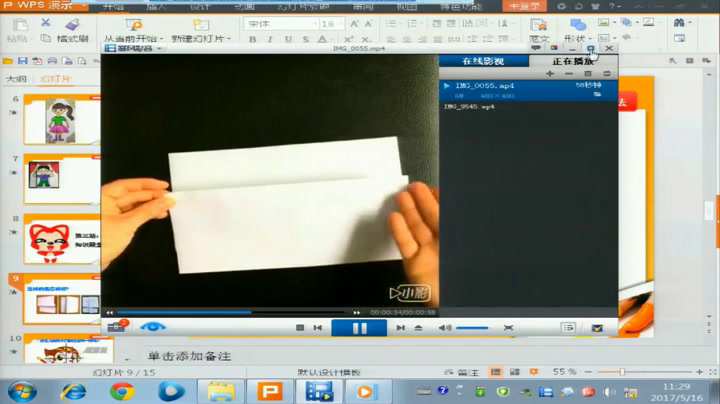Click the blue eye icon in player

(152, 327)
